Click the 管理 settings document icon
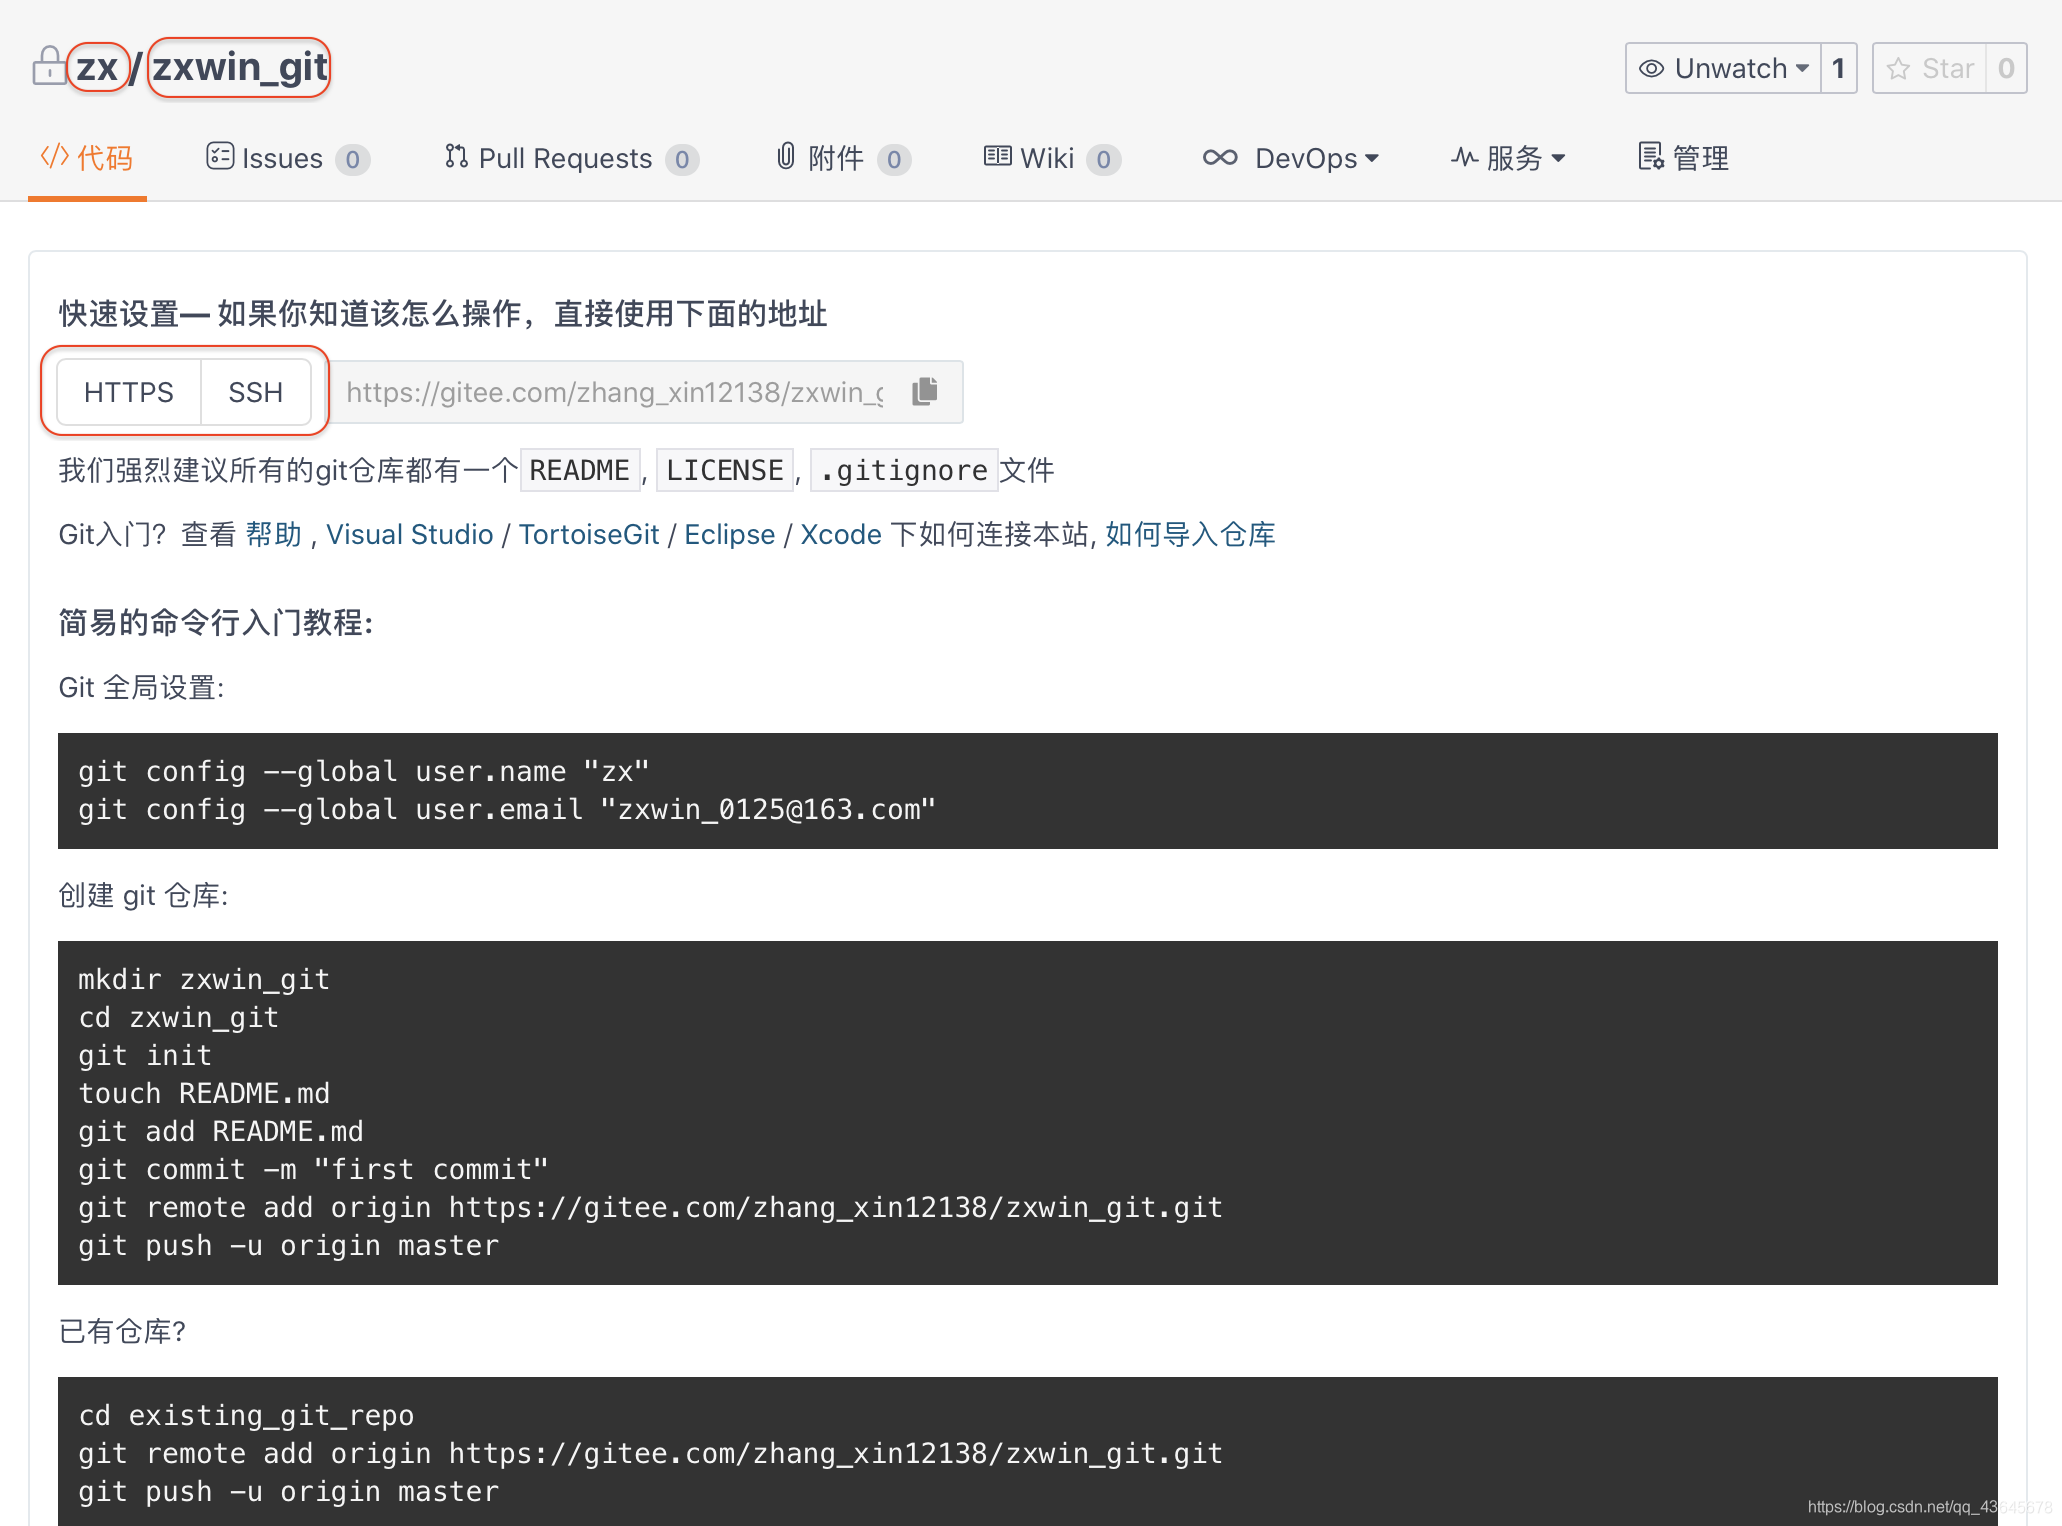This screenshot has height=1526, width=2062. (x=1651, y=157)
